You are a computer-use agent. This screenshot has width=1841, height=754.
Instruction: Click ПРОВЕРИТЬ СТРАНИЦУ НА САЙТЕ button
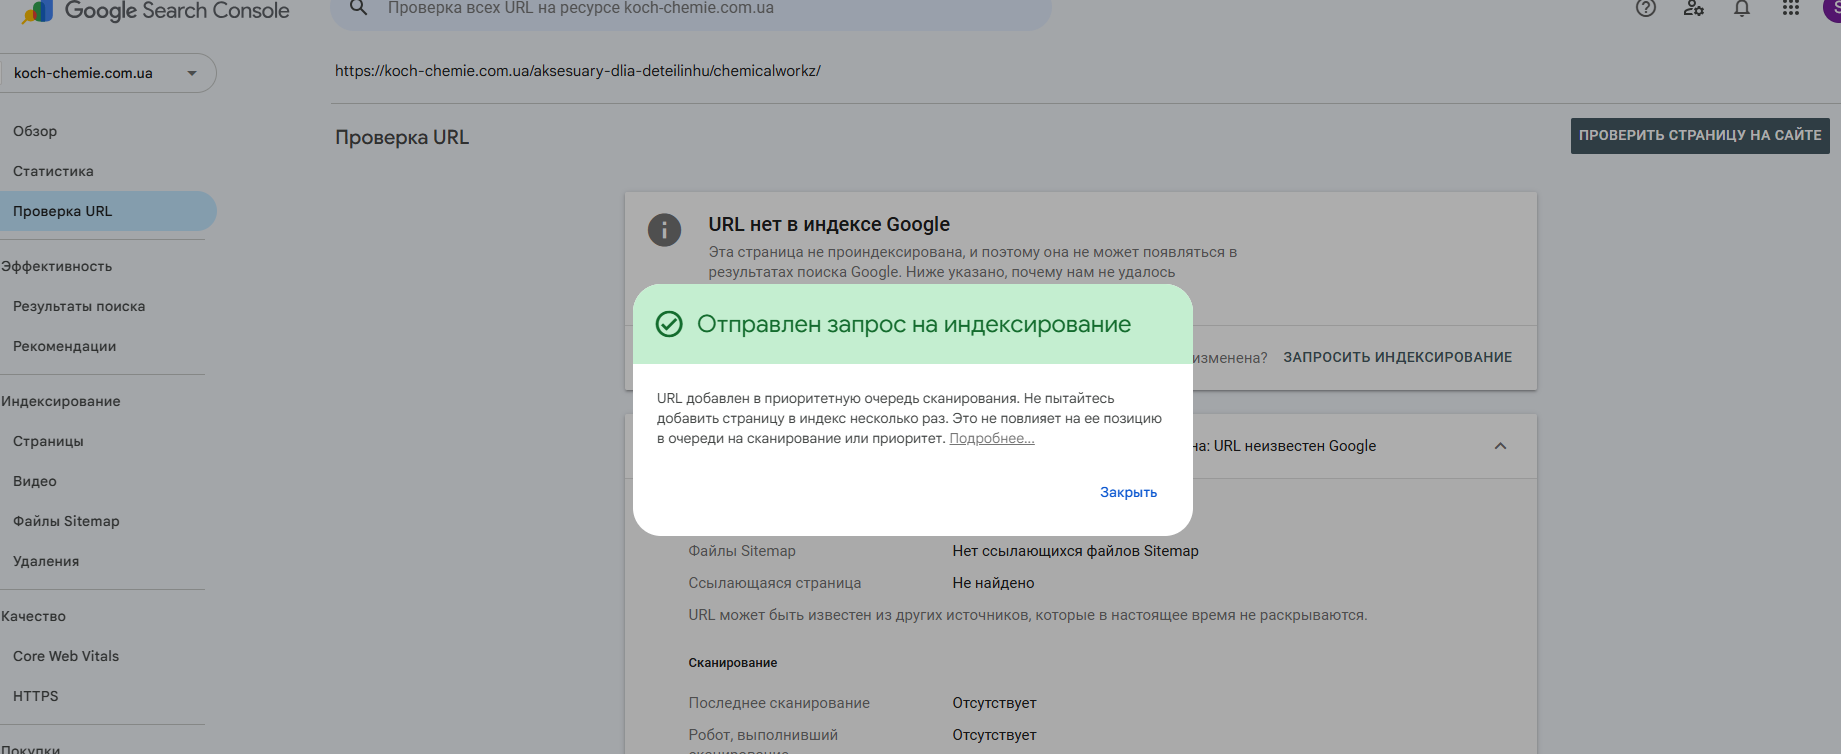click(1700, 135)
